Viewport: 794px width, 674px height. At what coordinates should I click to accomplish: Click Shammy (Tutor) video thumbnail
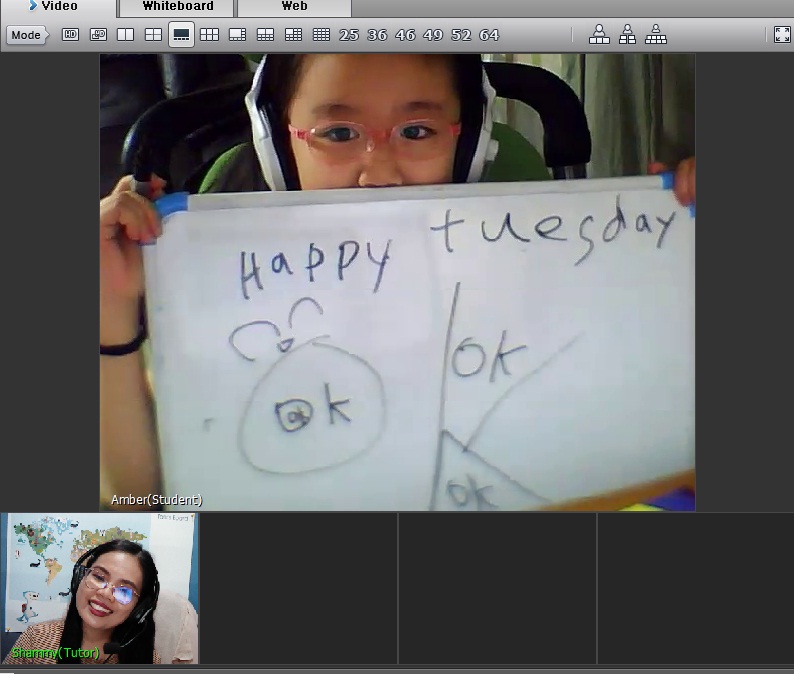[x=100, y=588]
